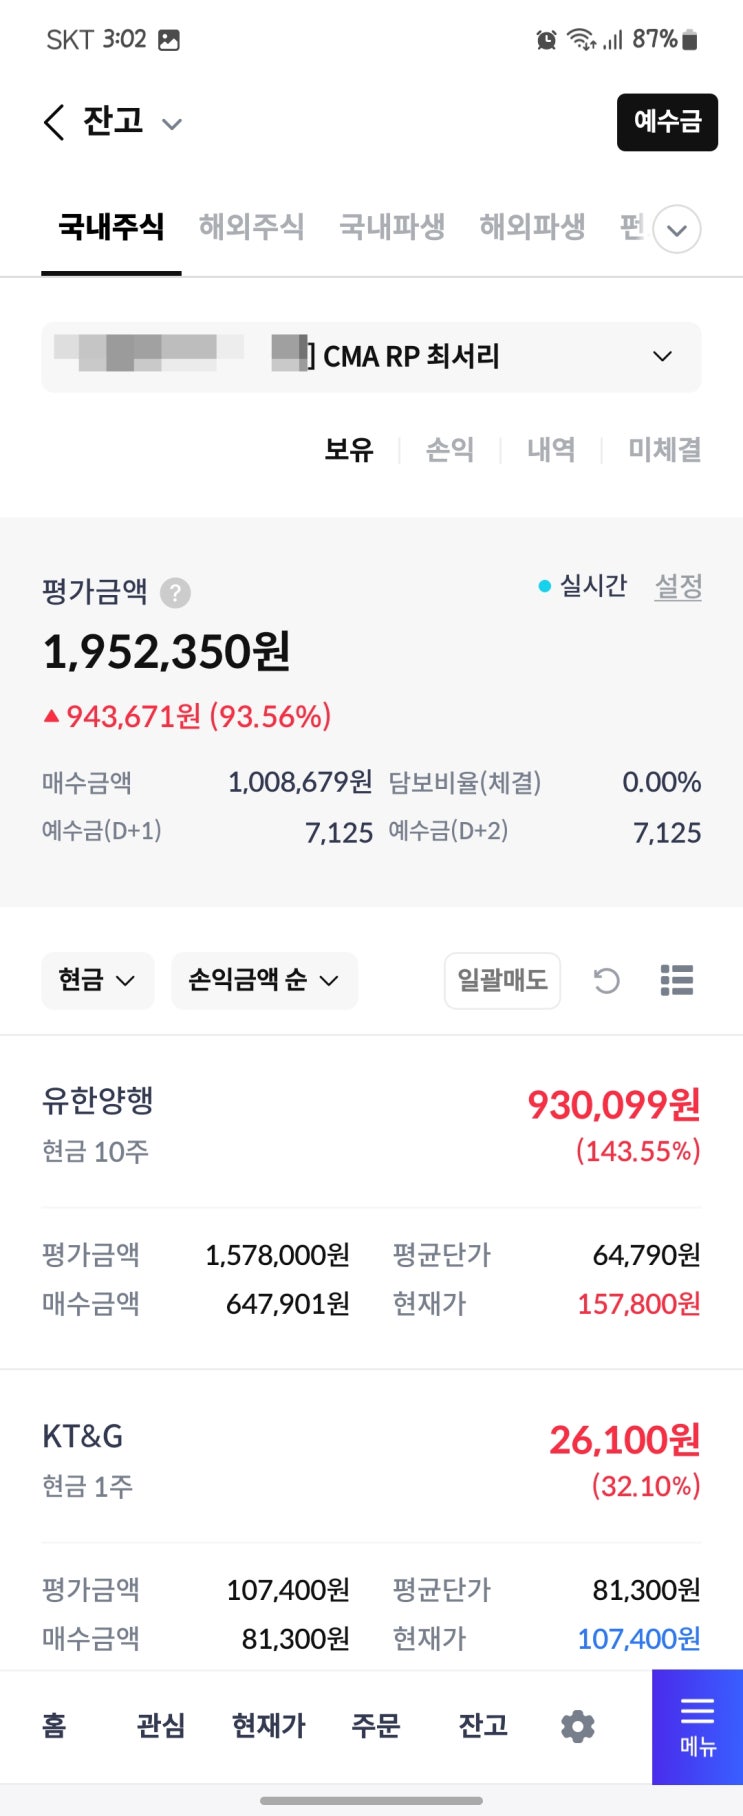
Task: Switch to 해외주식 tab
Action: (251, 227)
